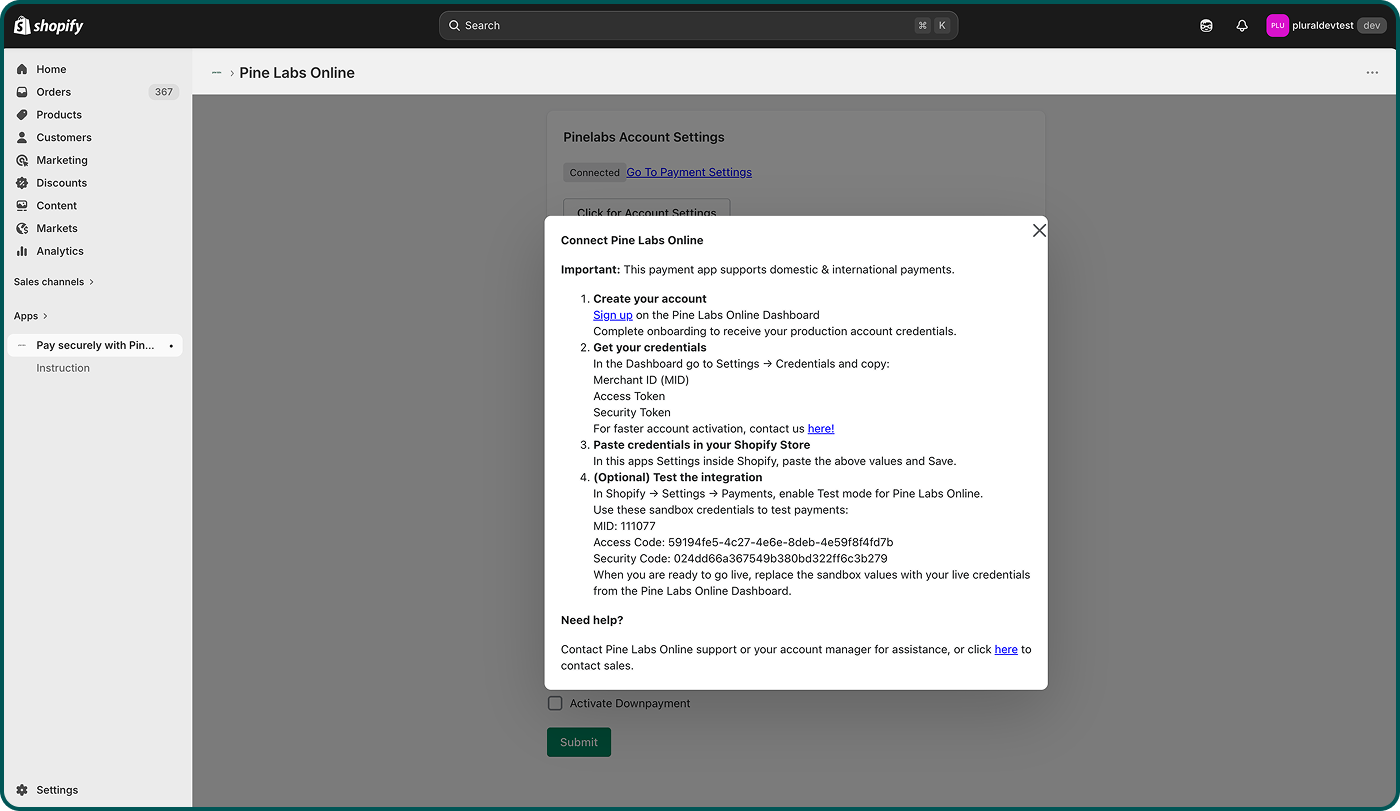1400x811 pixels.
Task: Click the Content icon in sidebar
Action: (x=22, y=206)
